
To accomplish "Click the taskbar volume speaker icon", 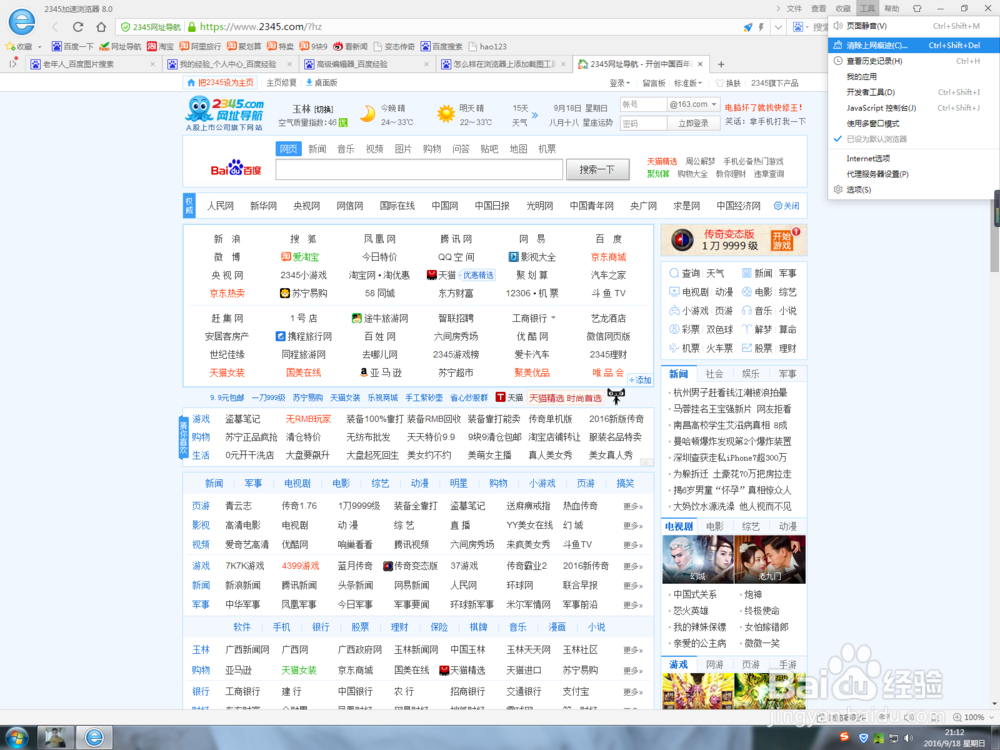I will pyautogui.click(x=908, y=738).
